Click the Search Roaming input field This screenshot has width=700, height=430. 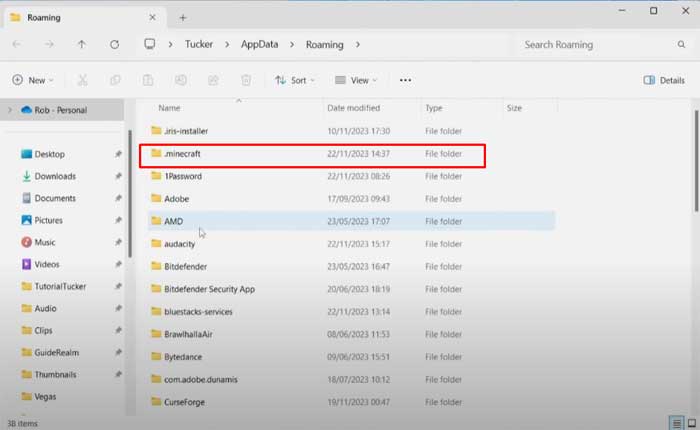tap(600, 44)
